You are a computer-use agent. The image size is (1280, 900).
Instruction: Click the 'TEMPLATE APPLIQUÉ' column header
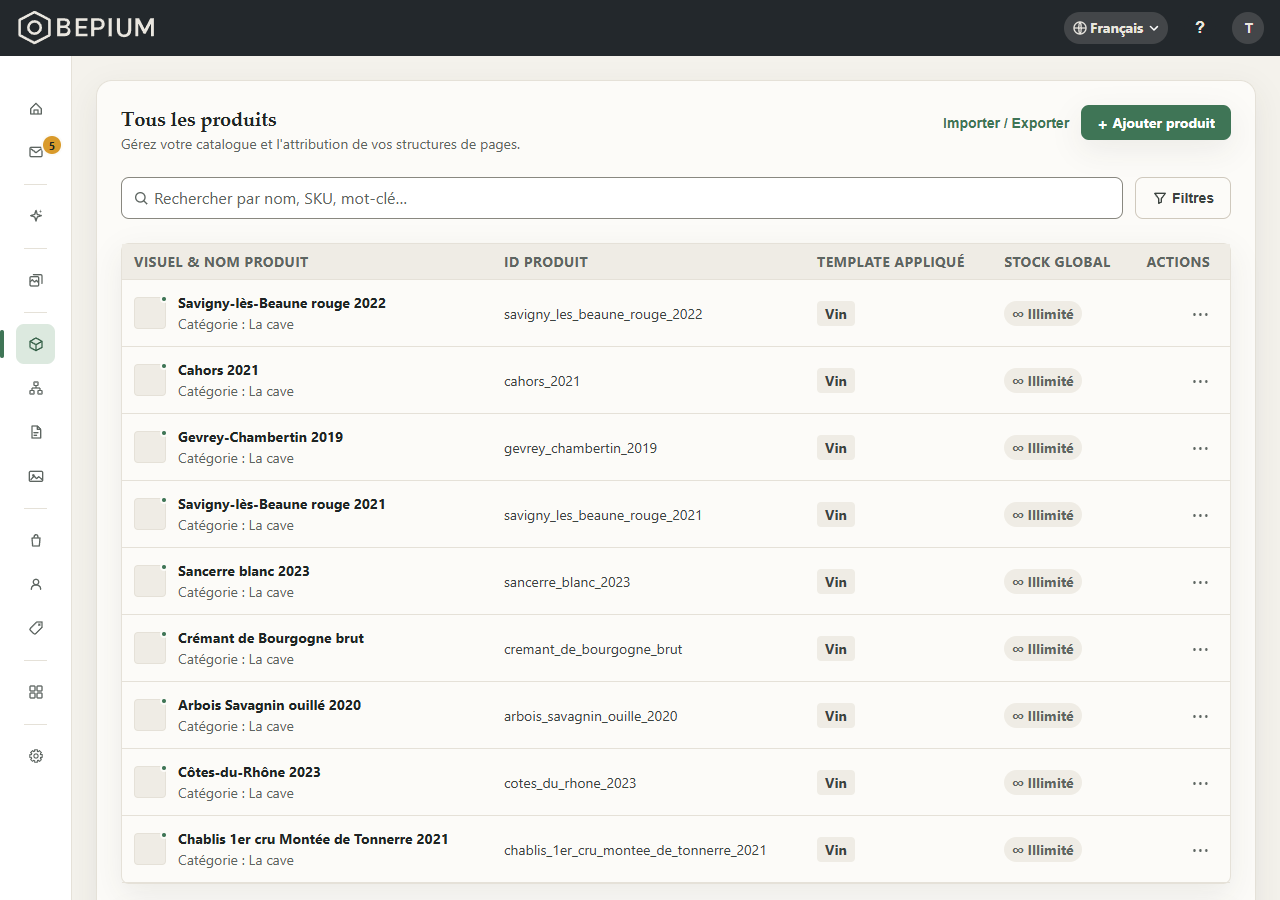[x=891, y=262]
